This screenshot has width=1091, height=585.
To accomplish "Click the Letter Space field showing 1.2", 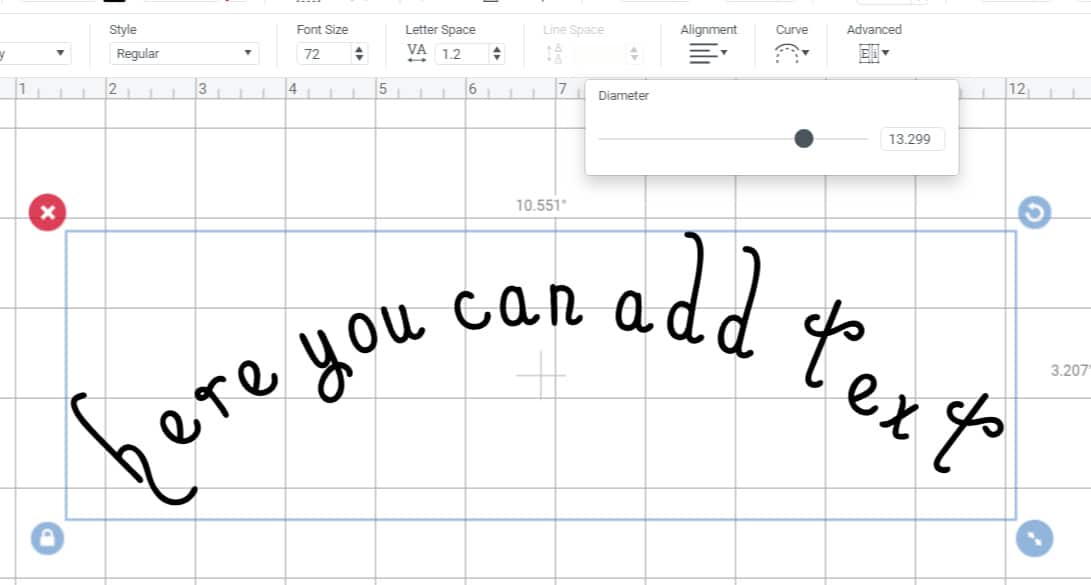I will pos(463,54).
